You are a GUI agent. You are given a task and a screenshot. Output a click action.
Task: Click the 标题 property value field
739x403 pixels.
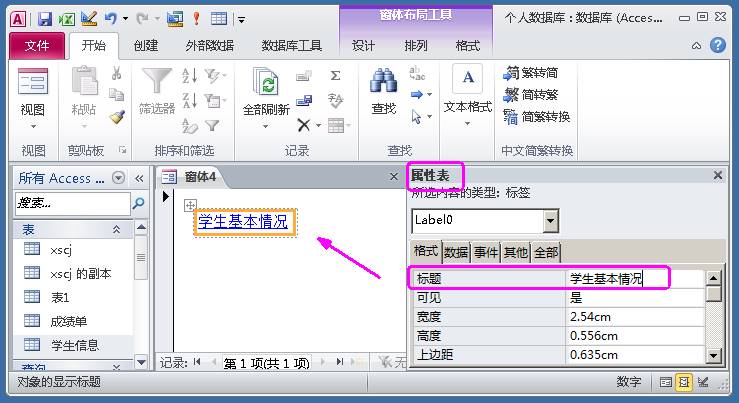pos(634,279)
